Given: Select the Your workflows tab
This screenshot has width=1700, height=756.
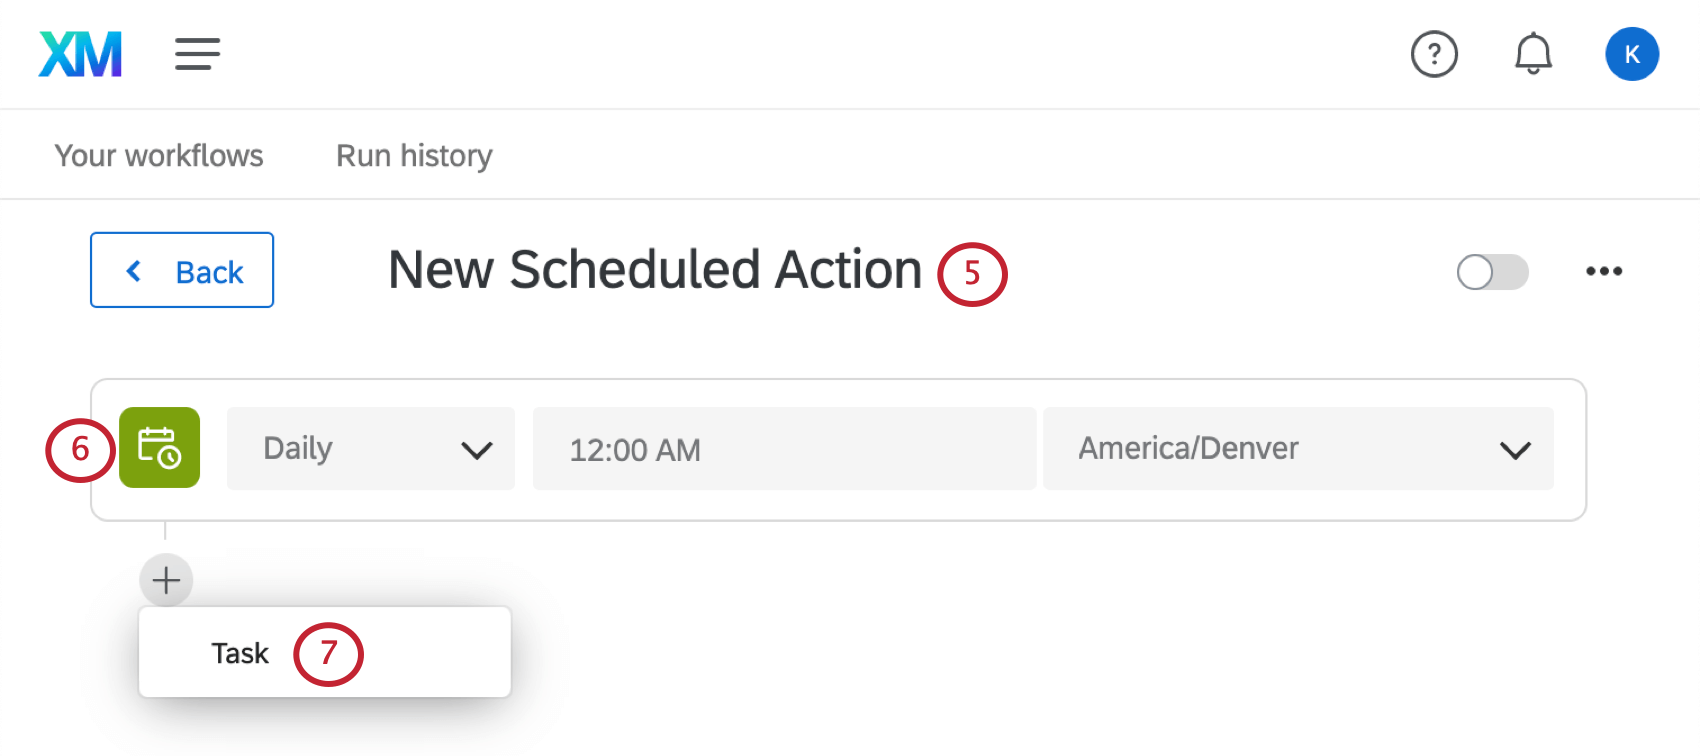Looking at the screenshot, I should click(158, 155).
